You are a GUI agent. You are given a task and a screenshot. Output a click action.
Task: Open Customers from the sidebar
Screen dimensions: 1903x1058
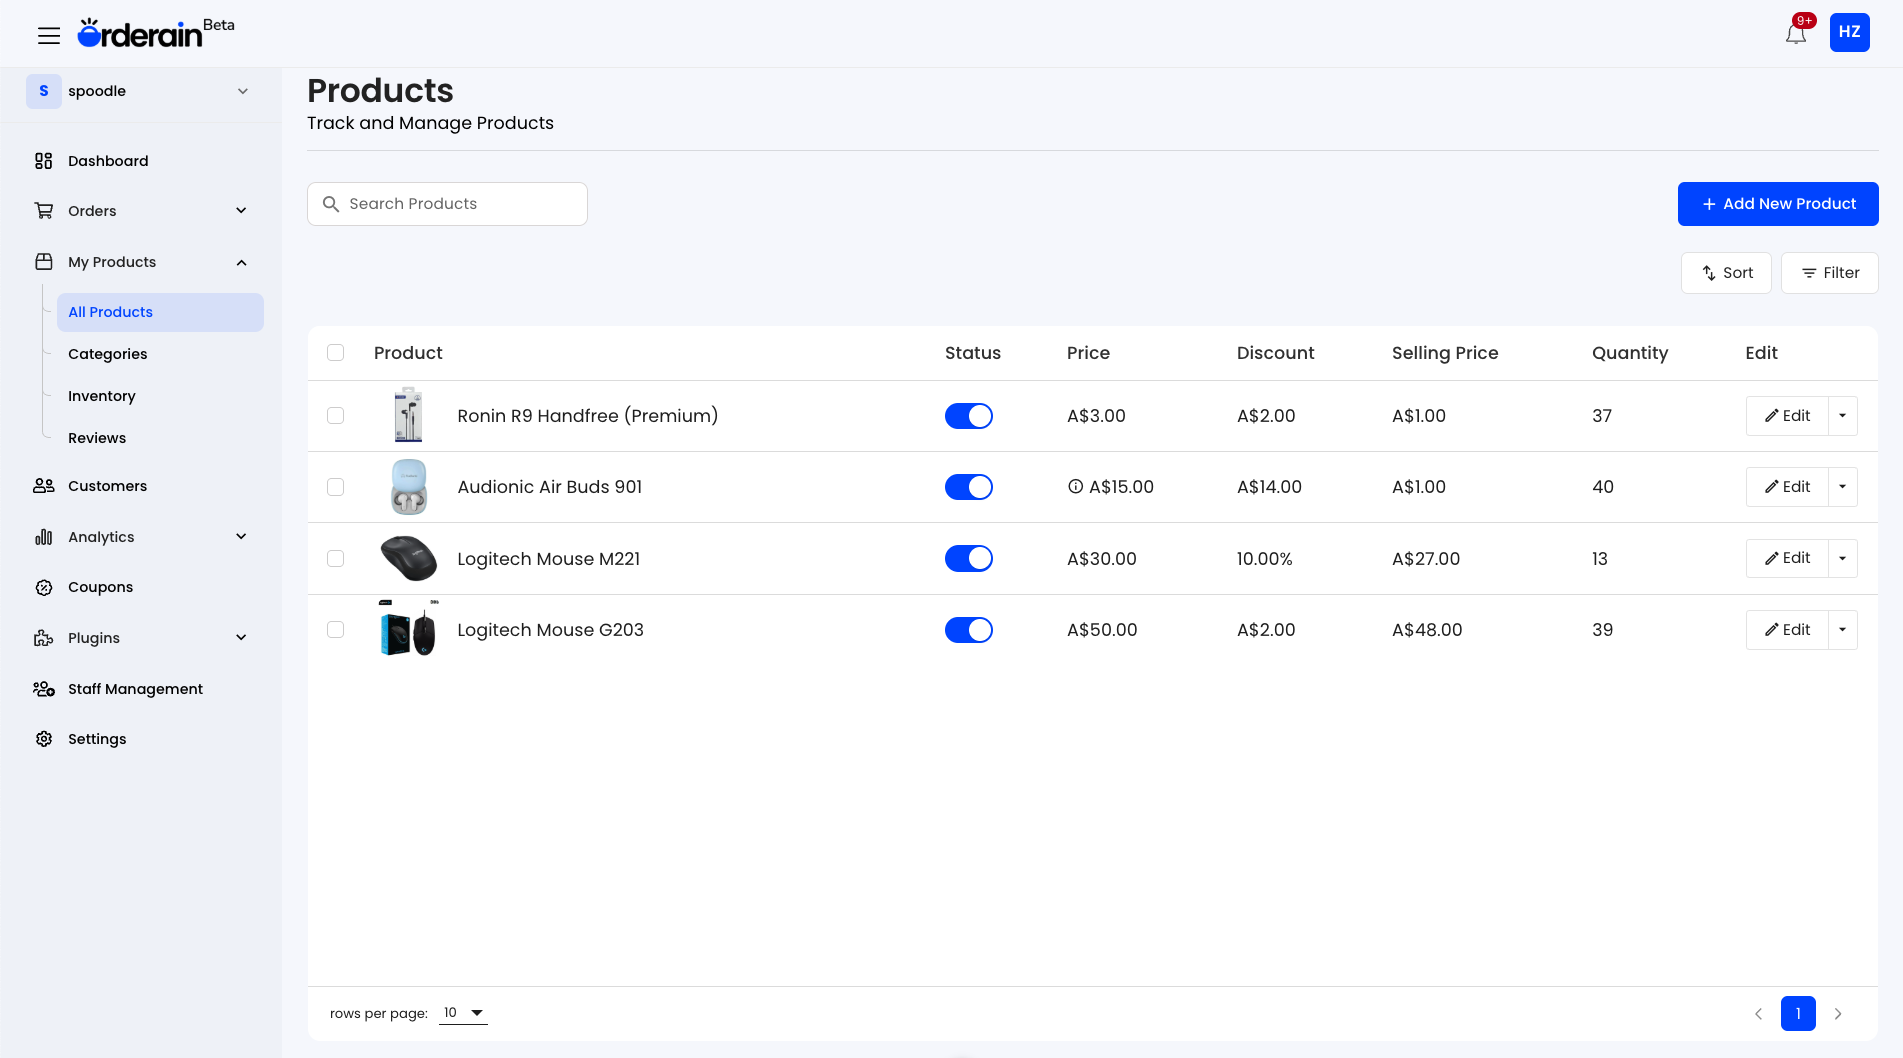[107, 486]
